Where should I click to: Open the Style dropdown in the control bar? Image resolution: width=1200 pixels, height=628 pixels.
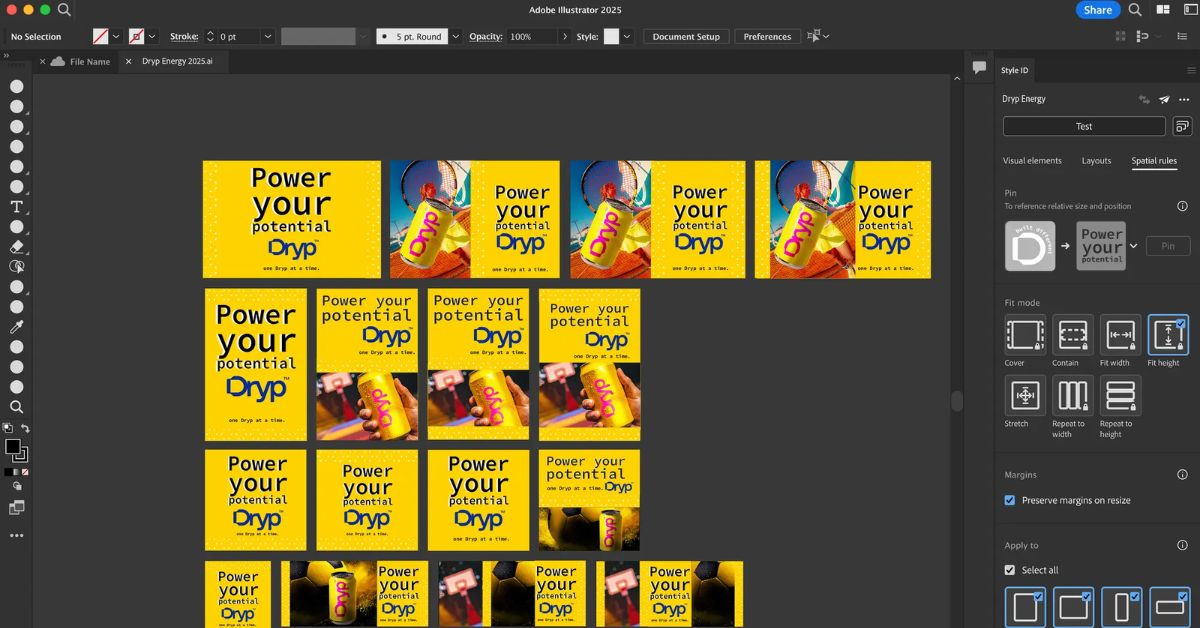pyautogui.click(x=625, y=36)
